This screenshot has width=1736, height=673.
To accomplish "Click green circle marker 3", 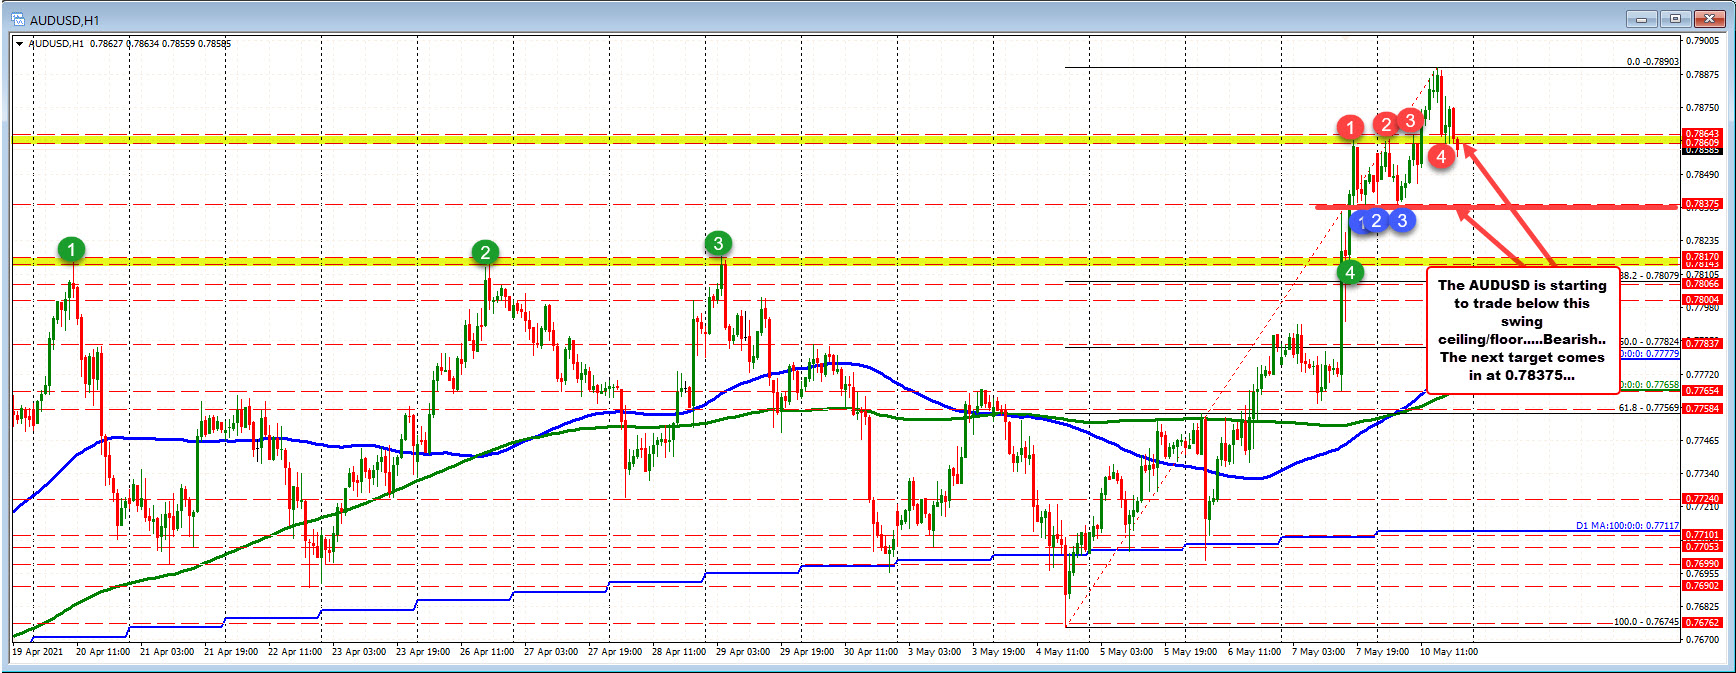I will click(718, 243).
